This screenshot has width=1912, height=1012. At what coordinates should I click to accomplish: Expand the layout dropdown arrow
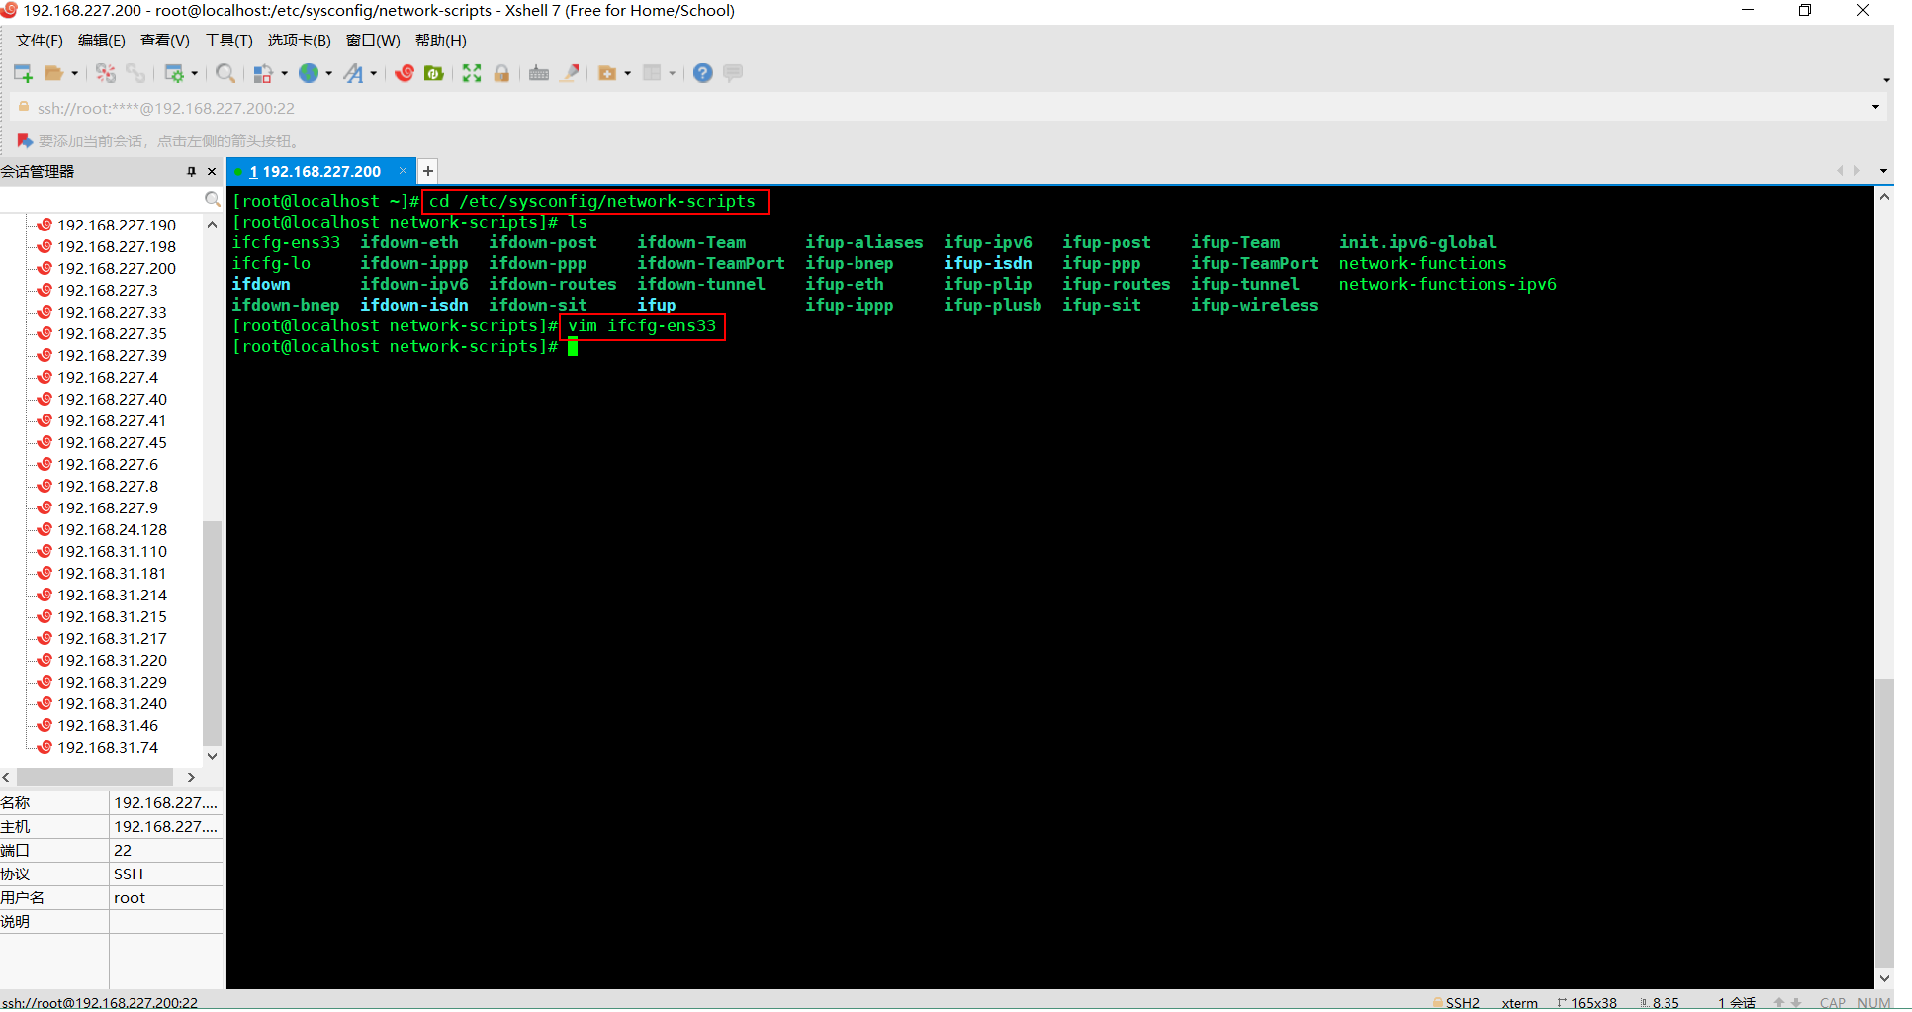[x=672, y=73]
